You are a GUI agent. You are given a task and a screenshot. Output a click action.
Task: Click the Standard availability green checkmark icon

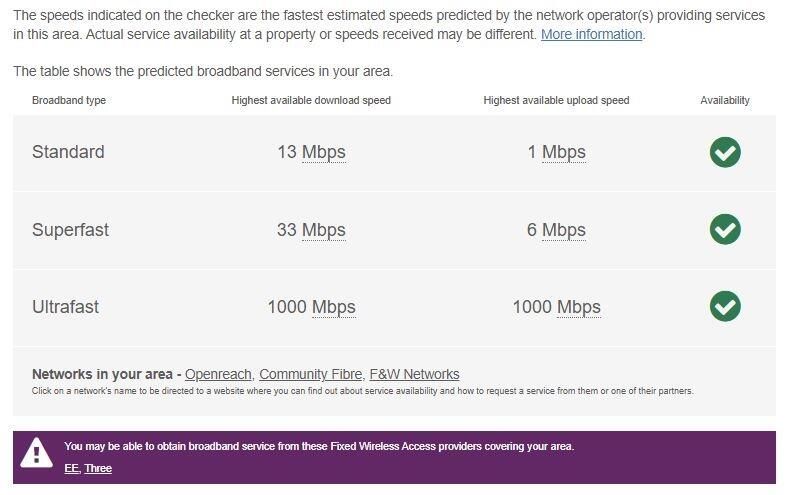[725, 152]
